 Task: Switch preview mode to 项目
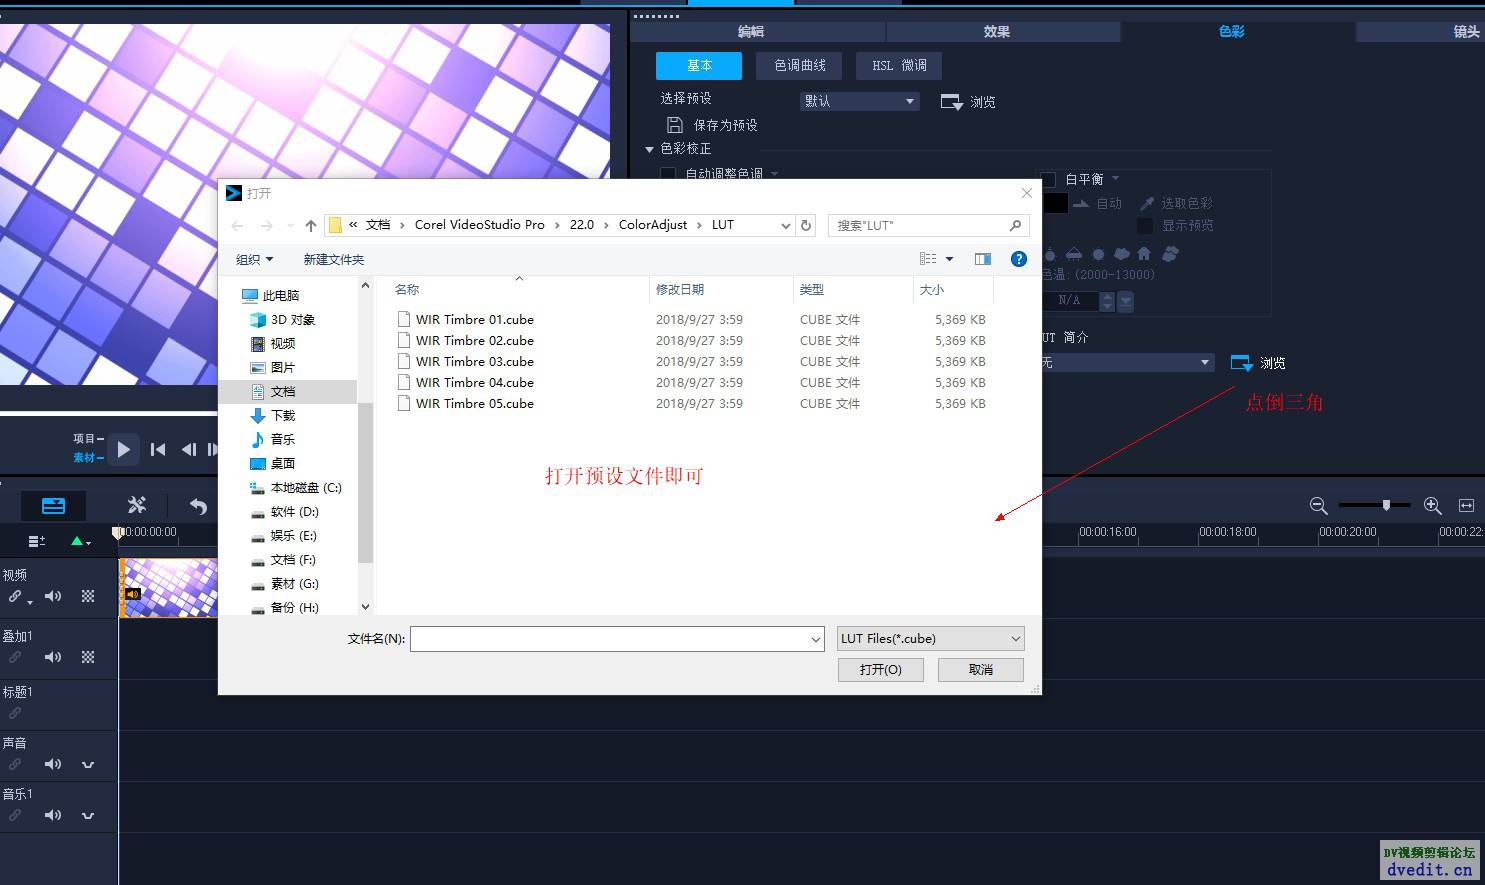point(88,439)
